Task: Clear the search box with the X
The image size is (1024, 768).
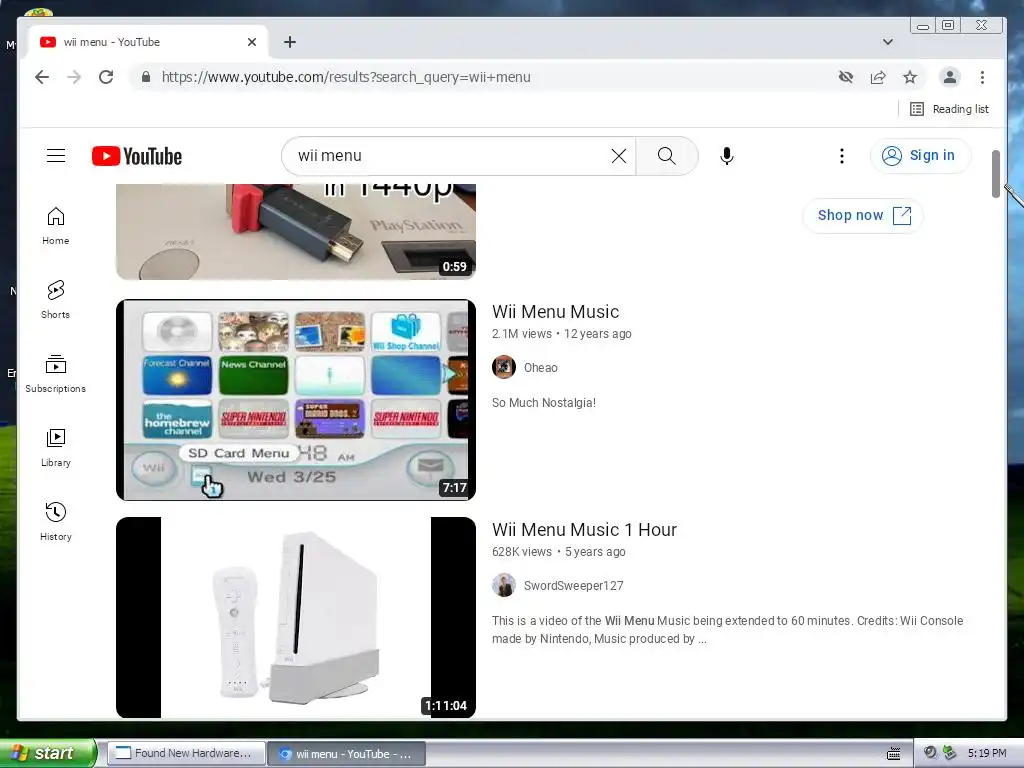Action: point(618,155)
